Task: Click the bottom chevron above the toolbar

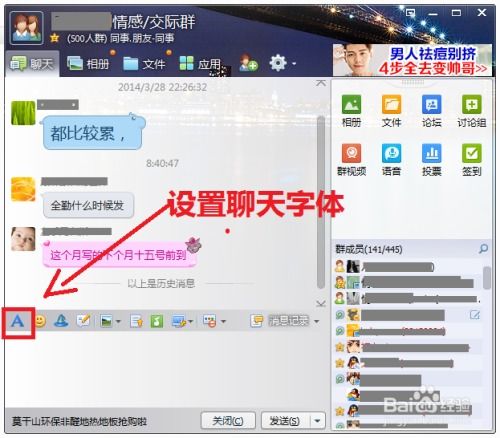Action: pyautogui.click(x=321, y=303)
